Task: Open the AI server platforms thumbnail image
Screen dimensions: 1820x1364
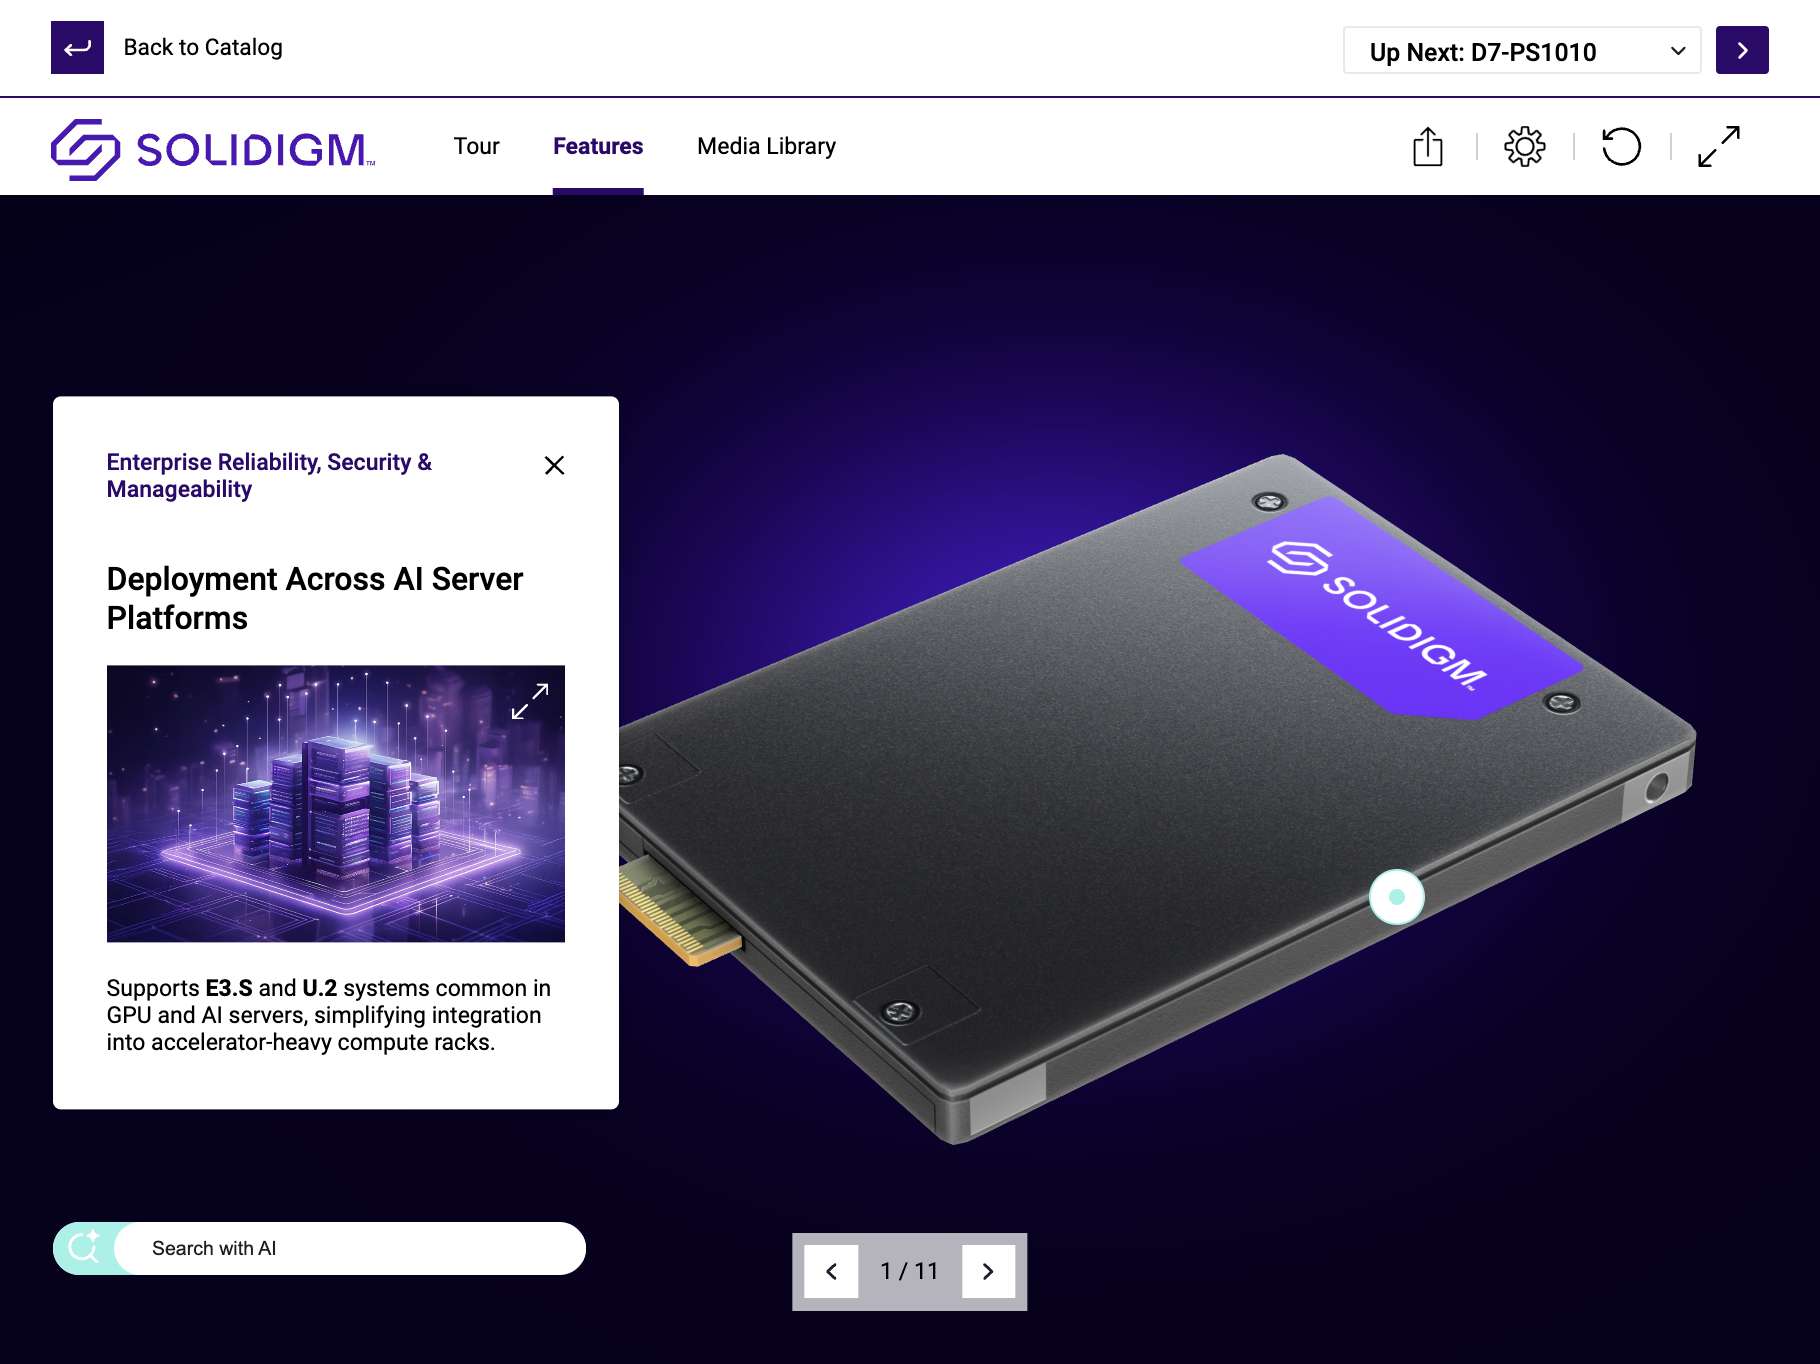Action: (336, 803)
